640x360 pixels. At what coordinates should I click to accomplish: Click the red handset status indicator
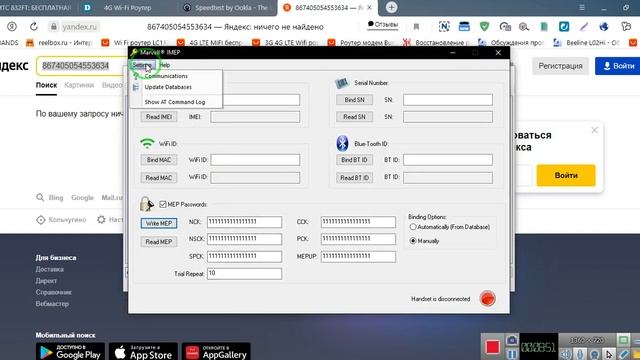487,298
